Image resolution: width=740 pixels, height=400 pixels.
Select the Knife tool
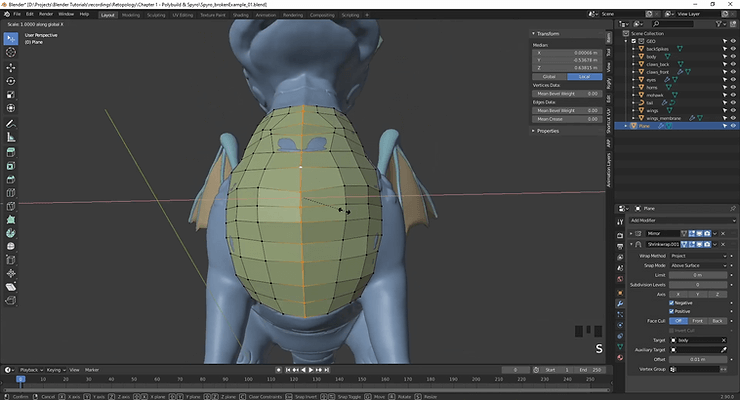(x=11, y=206)
